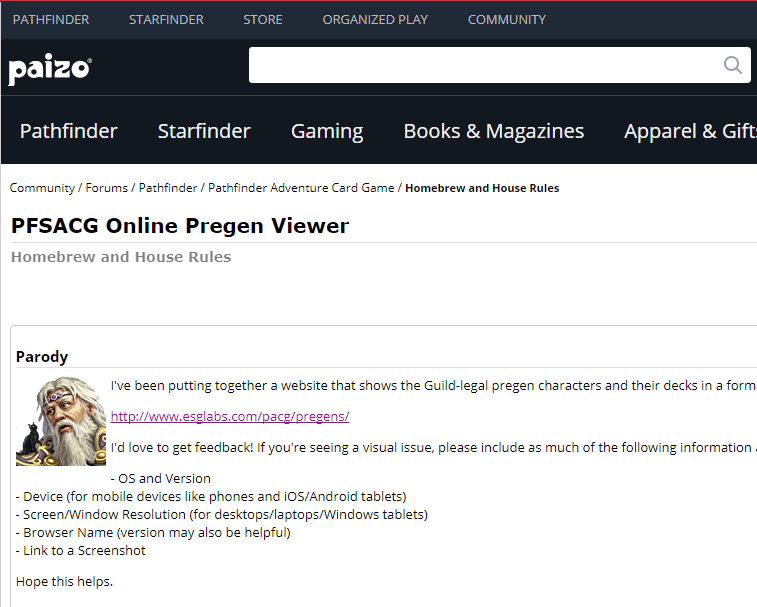Click the '- Link to a Screenshot' line
Screen dimensions: 757x607
(x=81, y=551)
